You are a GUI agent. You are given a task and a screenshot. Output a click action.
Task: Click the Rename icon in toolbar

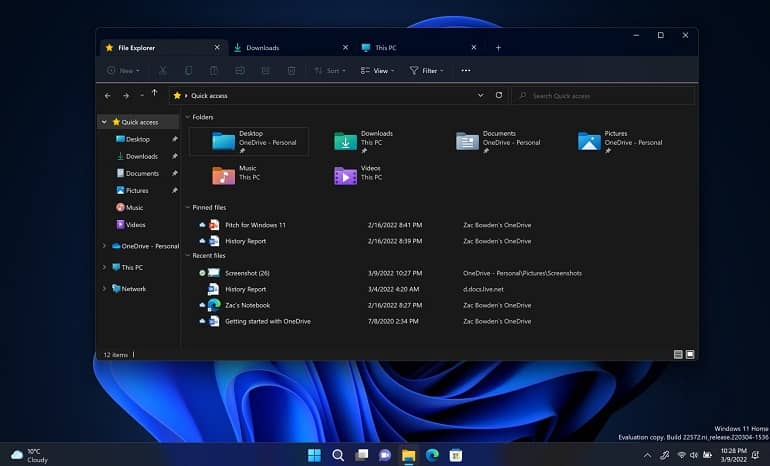(240, 71)
